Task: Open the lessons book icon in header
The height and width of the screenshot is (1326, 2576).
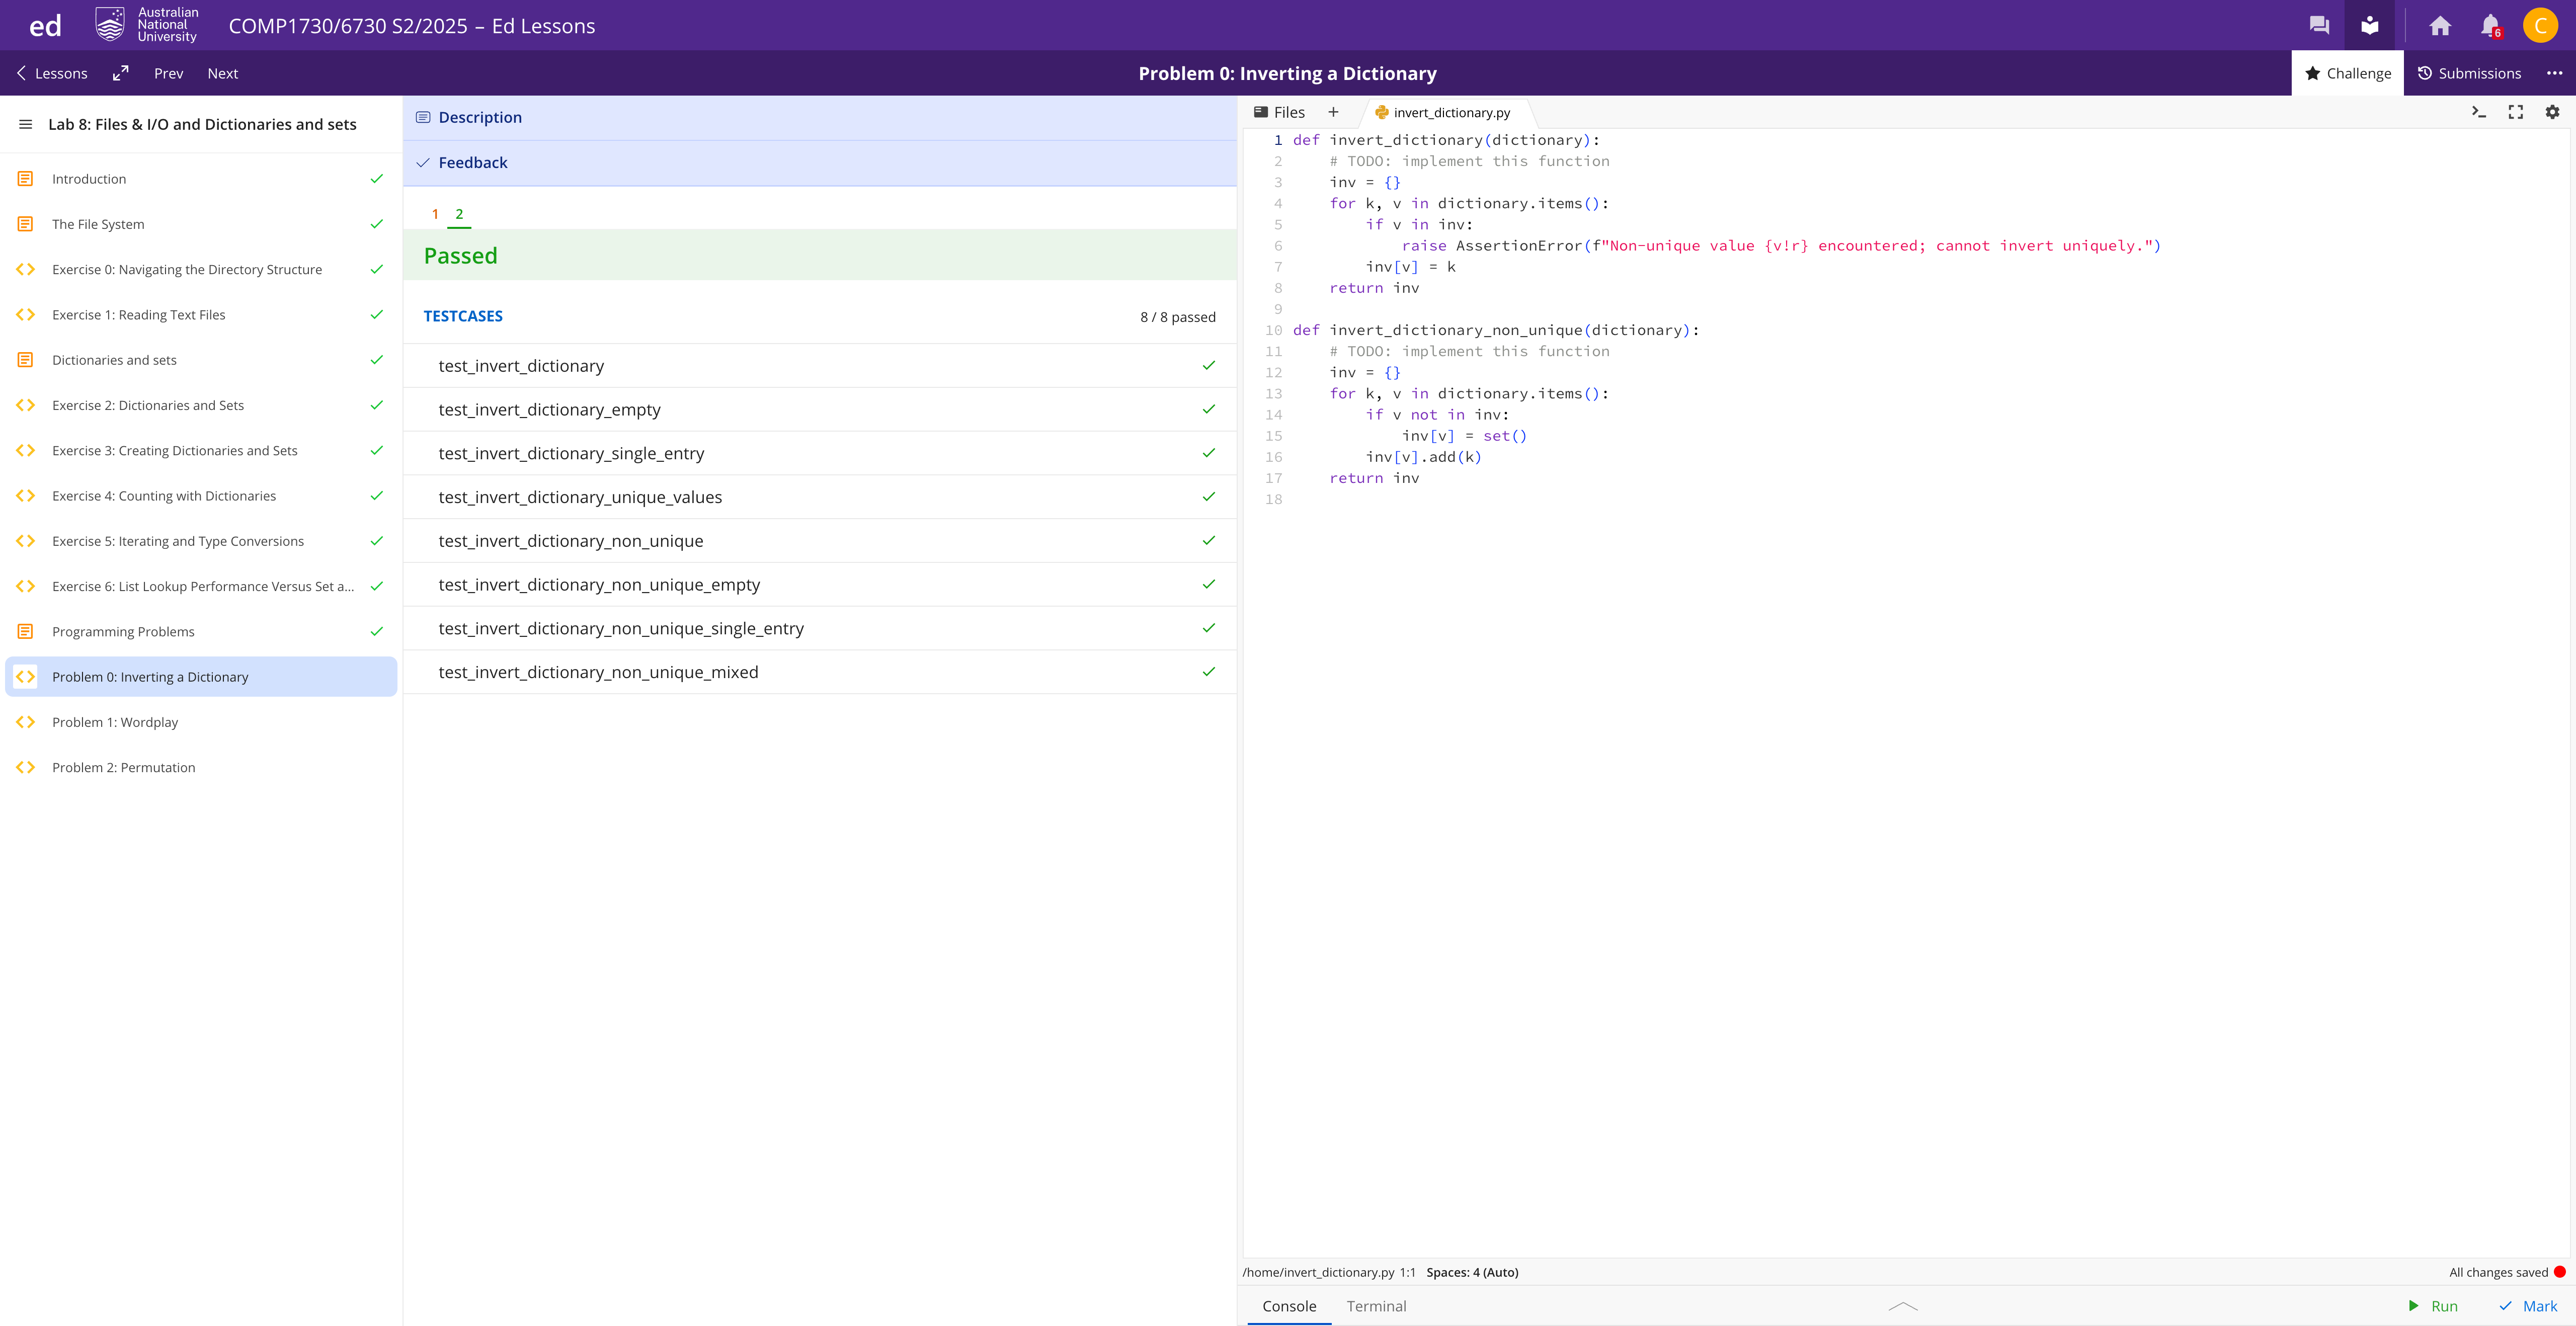Action: (x=2369, y=26)
